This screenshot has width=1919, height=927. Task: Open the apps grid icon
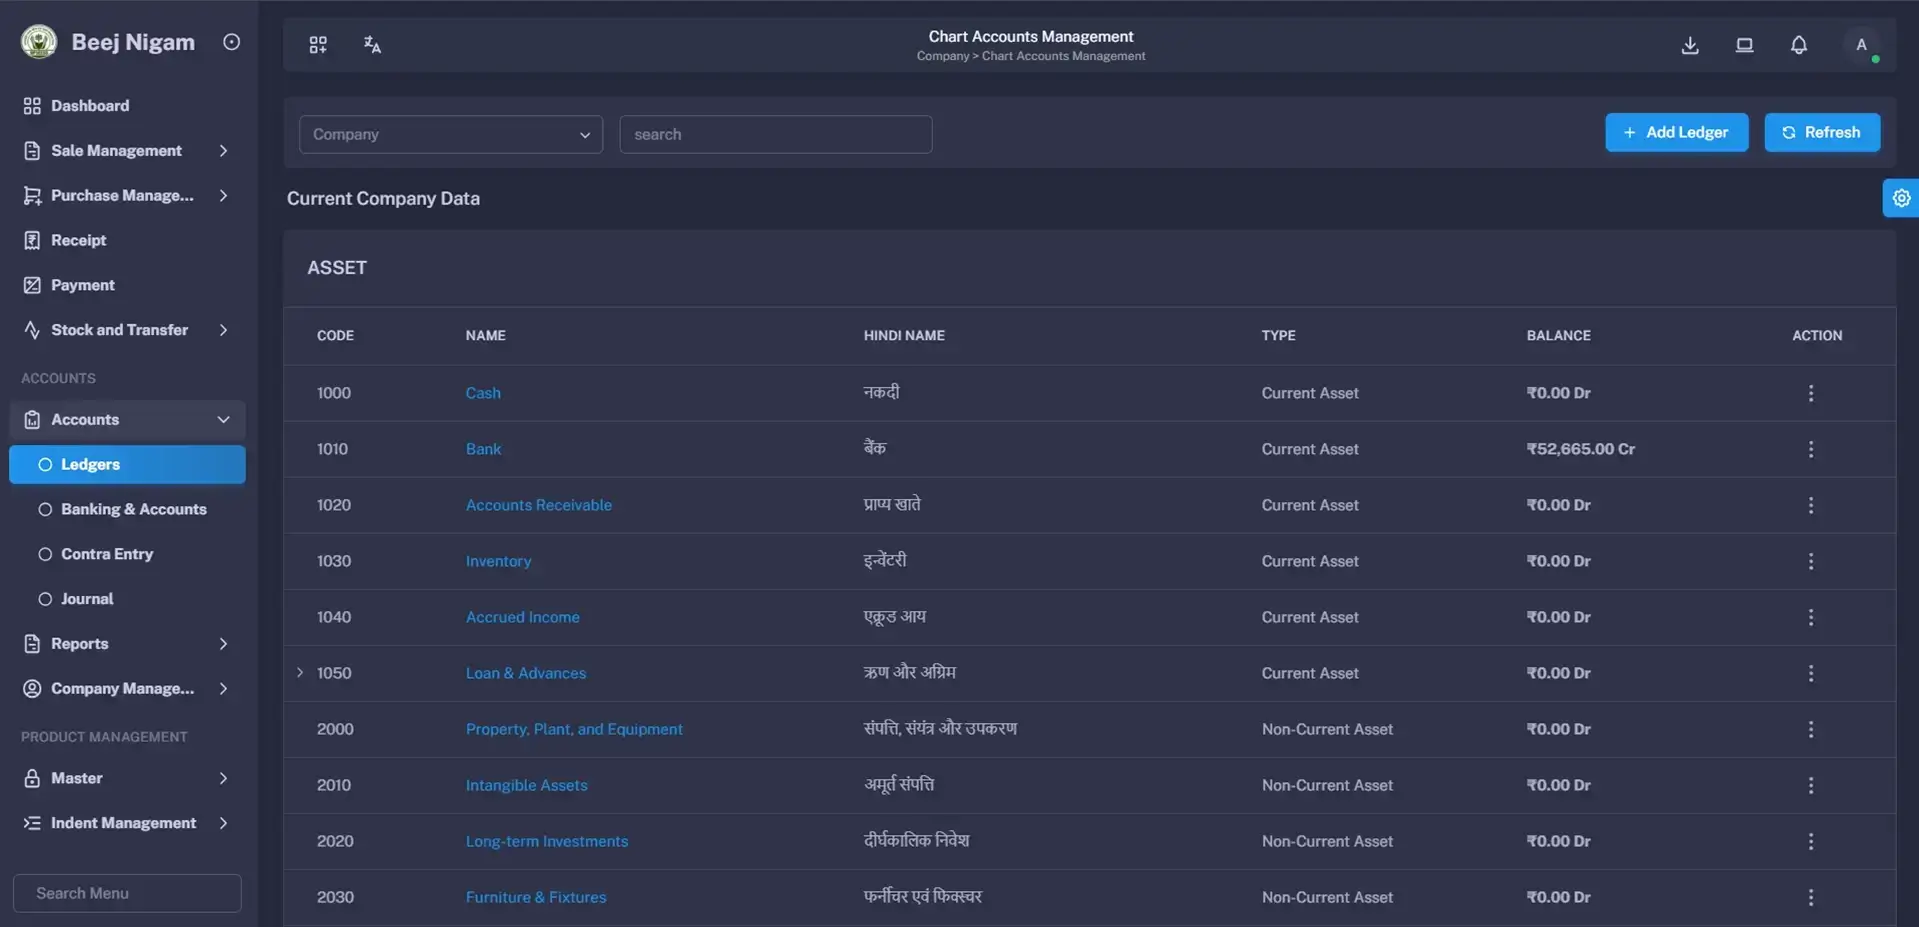318,45
